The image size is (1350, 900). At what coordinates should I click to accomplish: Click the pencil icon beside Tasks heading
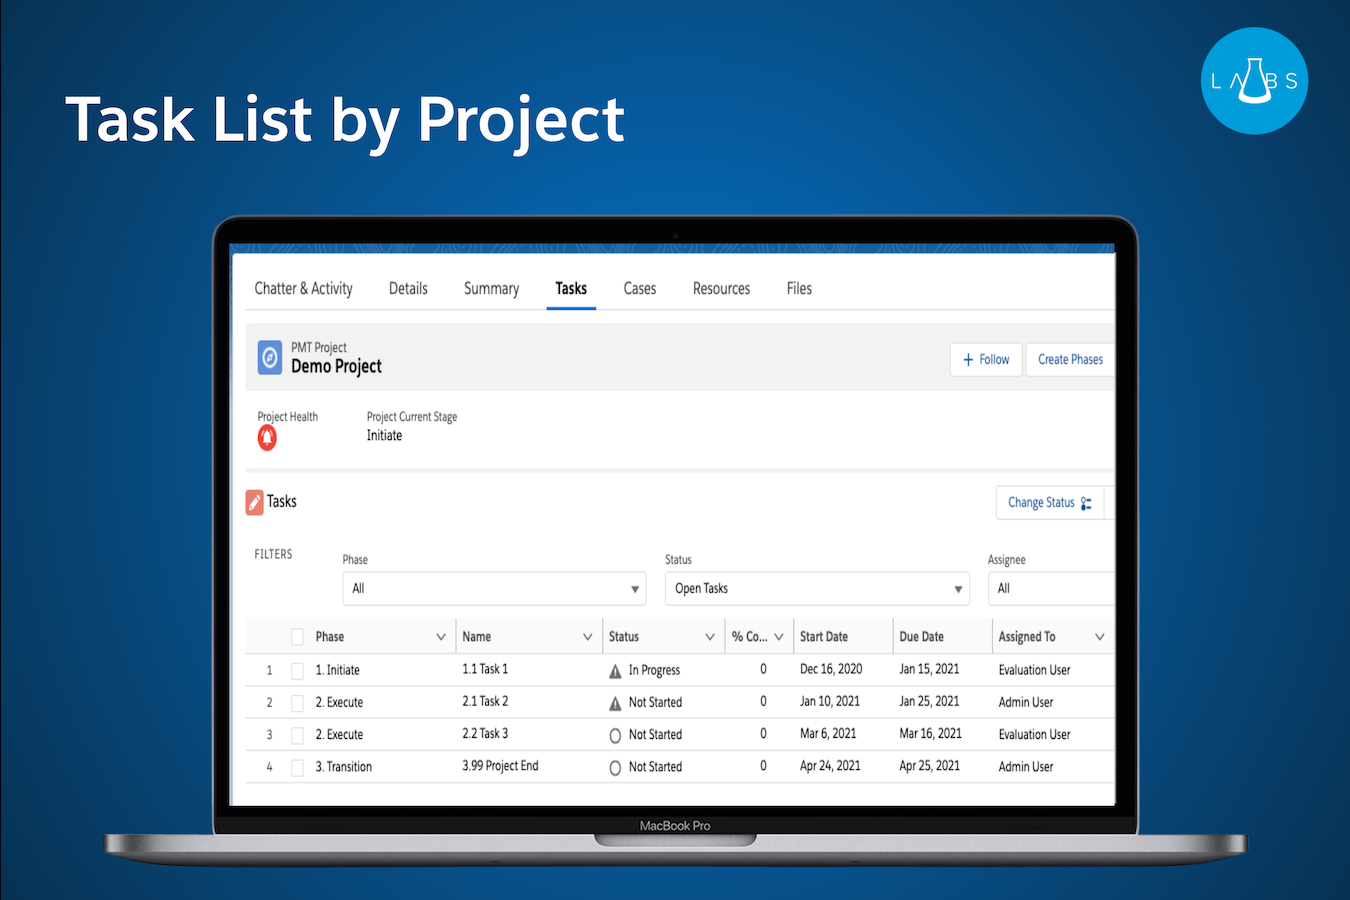pos(254,501)
